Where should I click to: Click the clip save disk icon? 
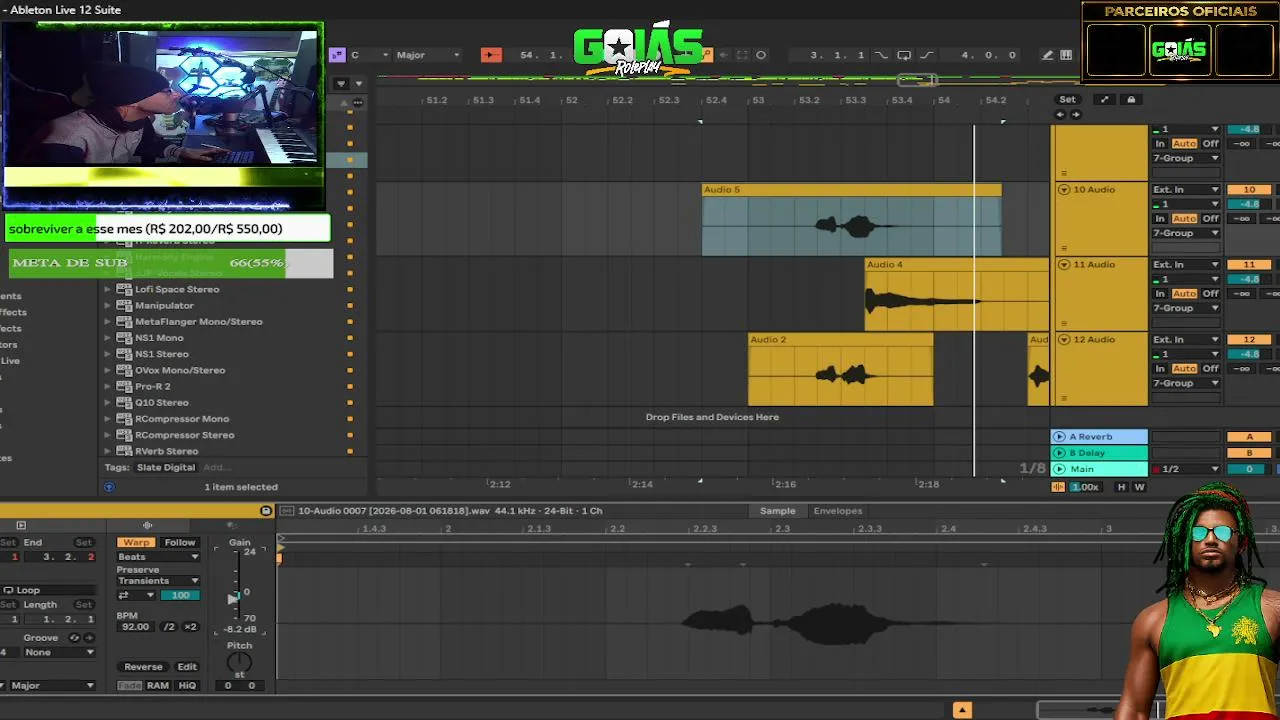tap(266, 511)
